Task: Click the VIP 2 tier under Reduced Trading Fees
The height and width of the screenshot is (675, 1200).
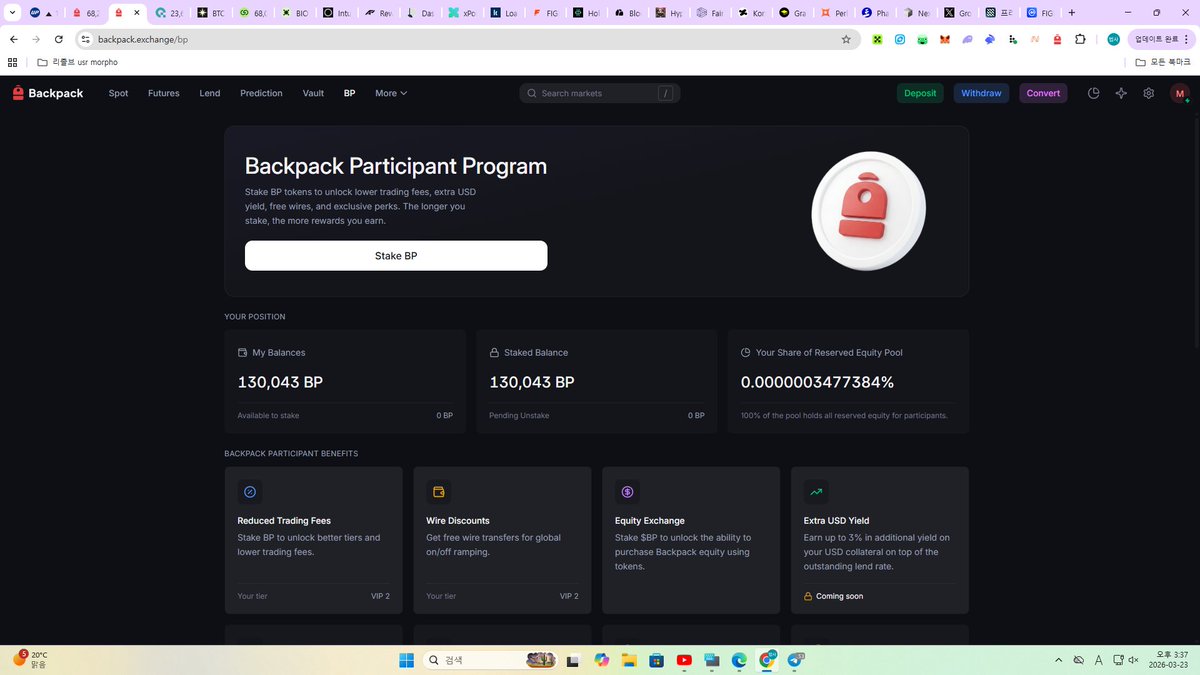Action: pos(380,596)
